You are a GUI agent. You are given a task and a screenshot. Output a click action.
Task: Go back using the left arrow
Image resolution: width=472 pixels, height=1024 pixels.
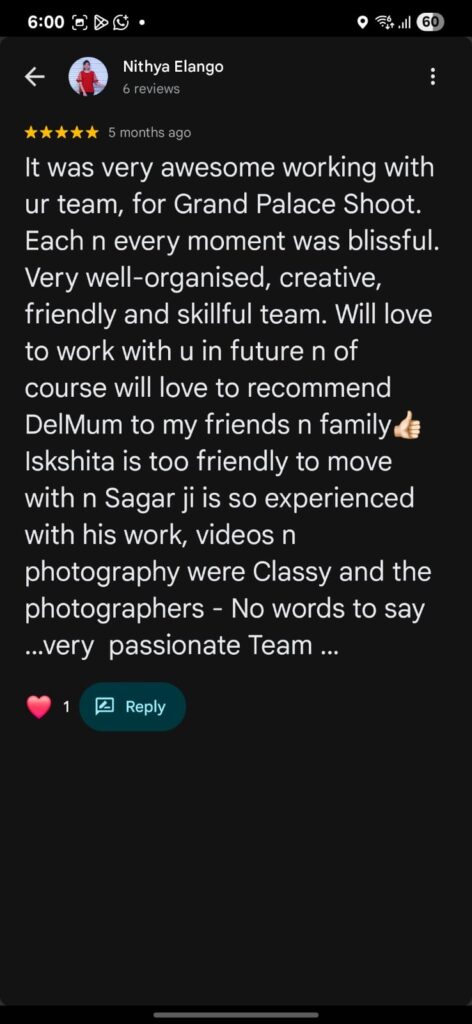35,77
